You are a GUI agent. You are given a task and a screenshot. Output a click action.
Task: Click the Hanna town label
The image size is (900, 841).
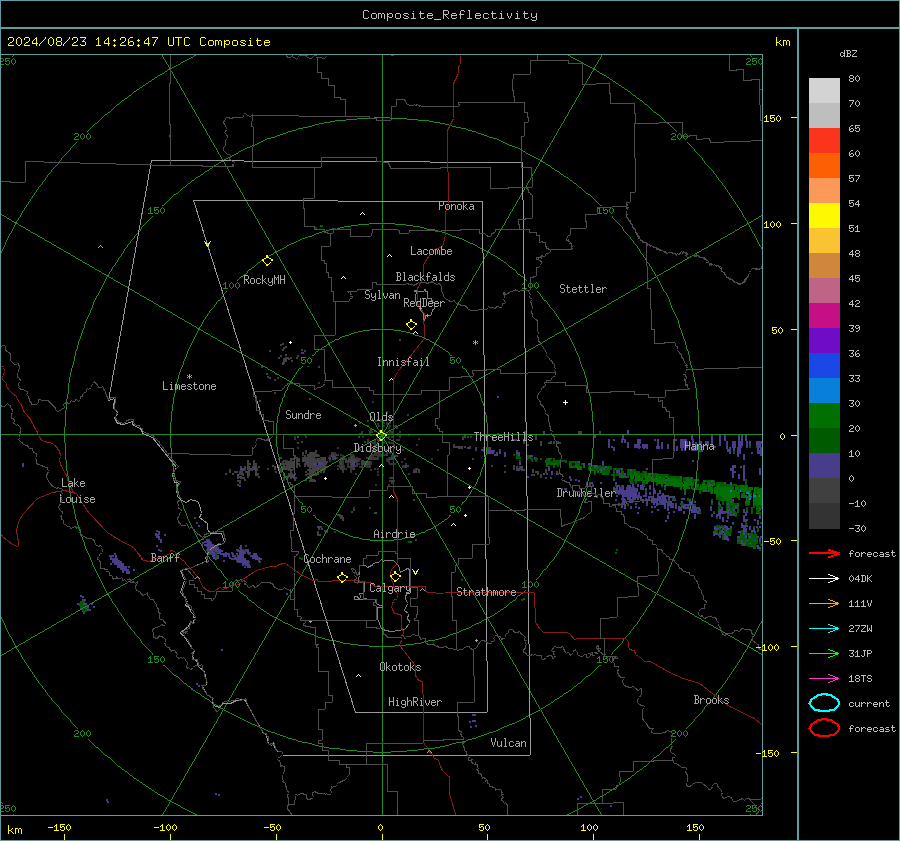pyautogui.click(x=699, y=446)
